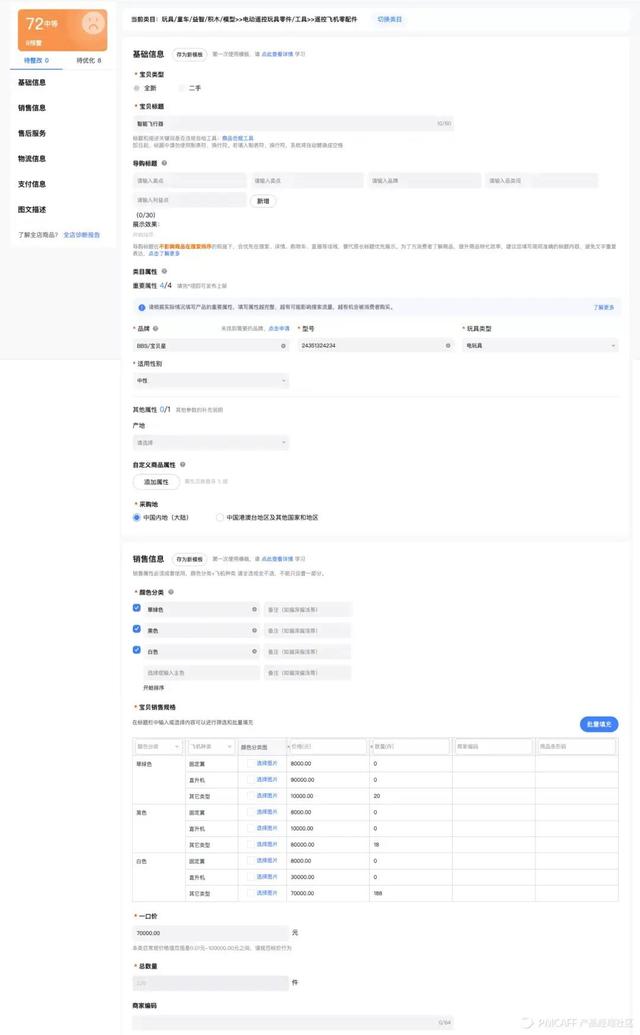
Task: Click help icon beside 颜色分类
Action: pyautogui.click(x=171, y=592)
